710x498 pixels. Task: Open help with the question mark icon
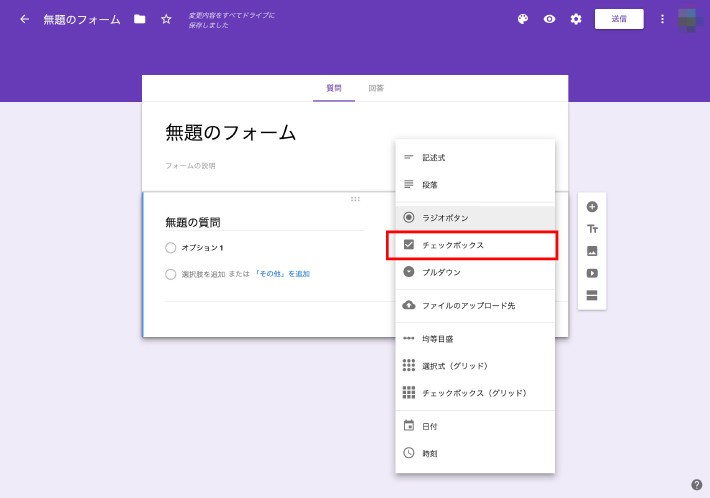click(696, 485)
